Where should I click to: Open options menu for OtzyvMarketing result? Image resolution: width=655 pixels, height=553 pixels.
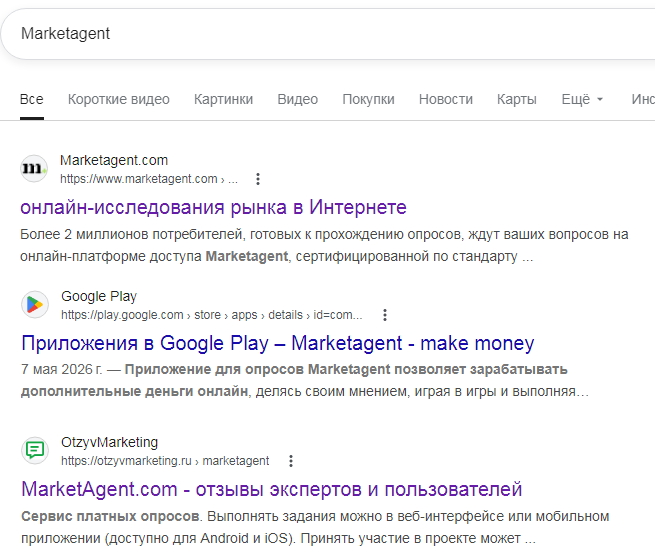click(291, 461)
